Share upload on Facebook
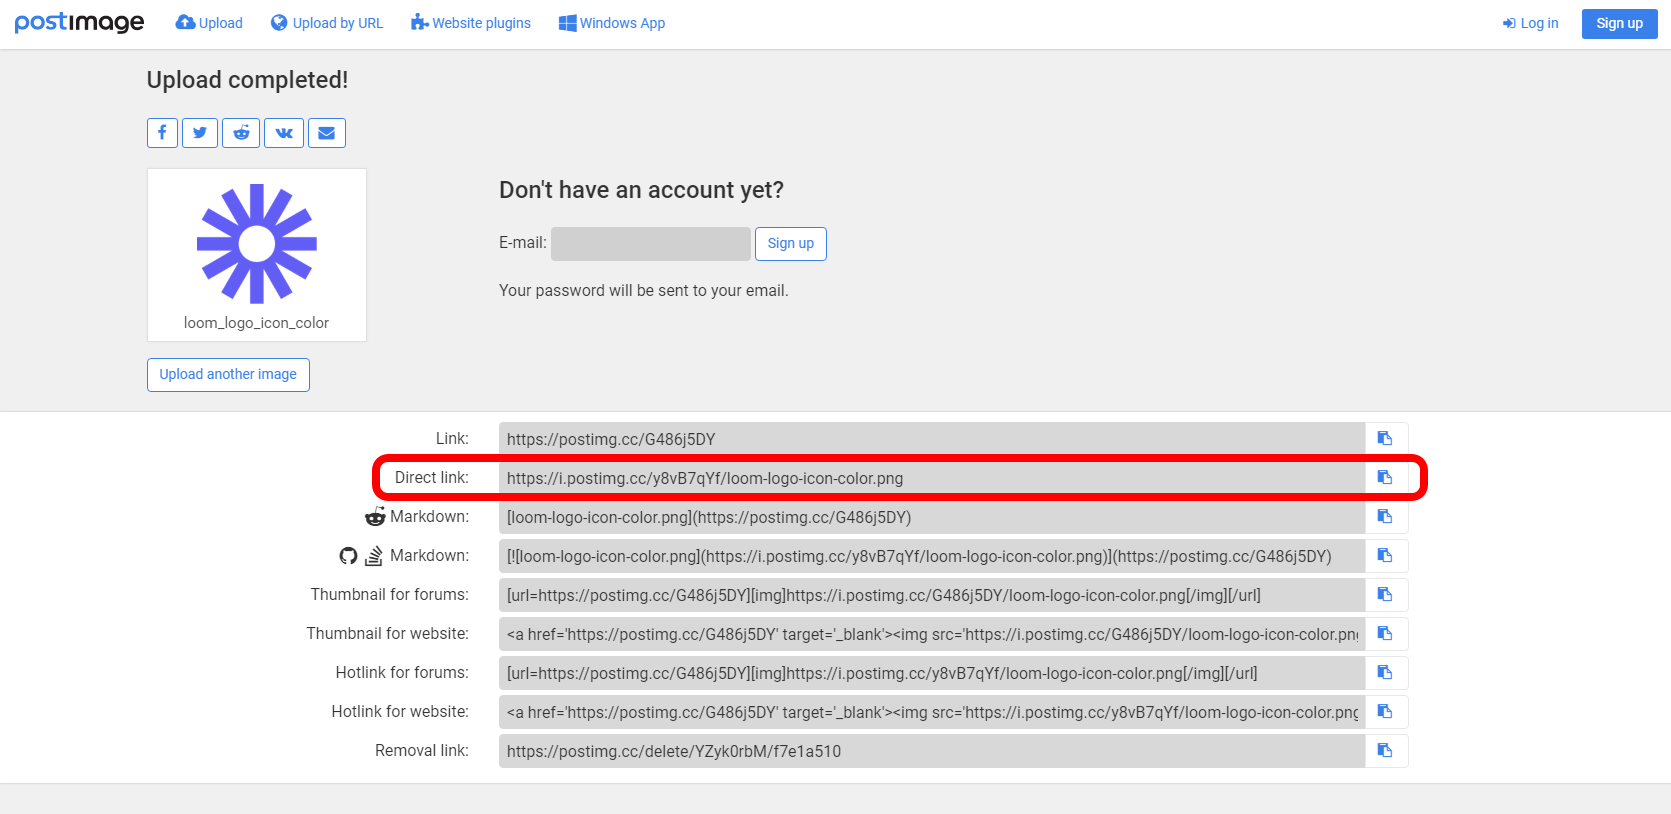 tap(162, 133)
